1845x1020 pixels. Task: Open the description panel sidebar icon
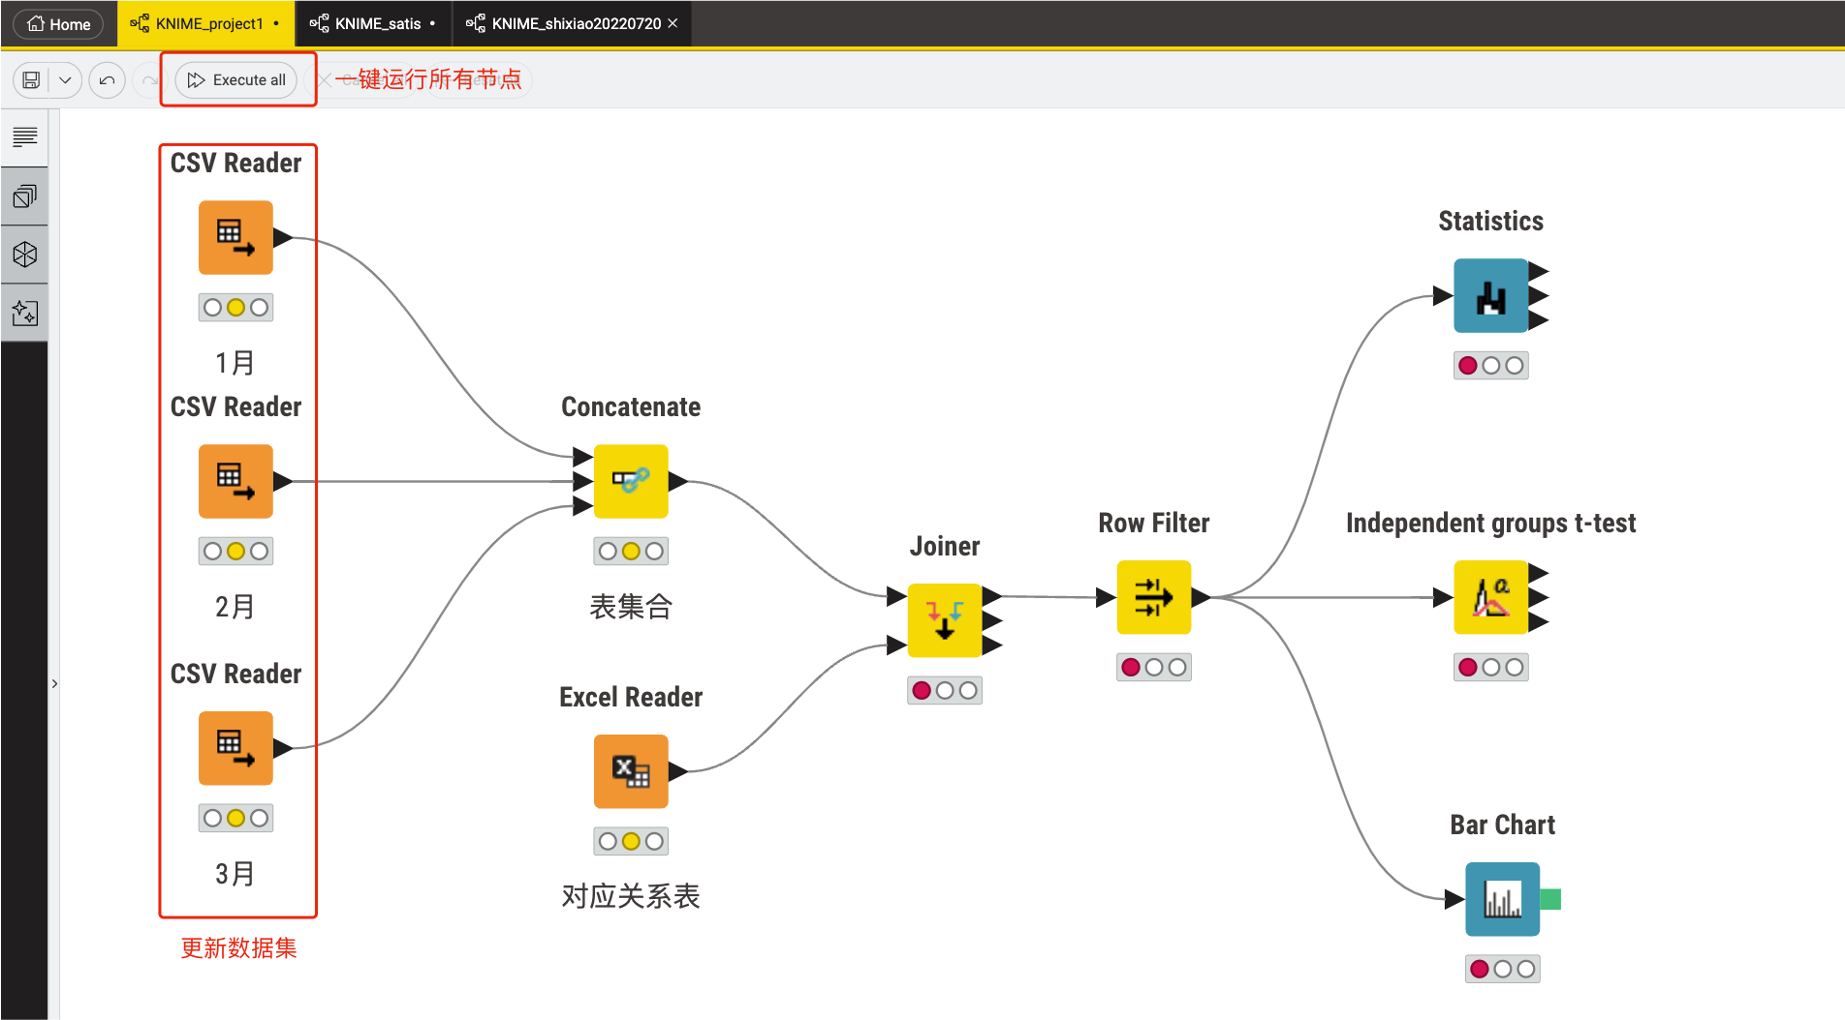tap(25, 137)
